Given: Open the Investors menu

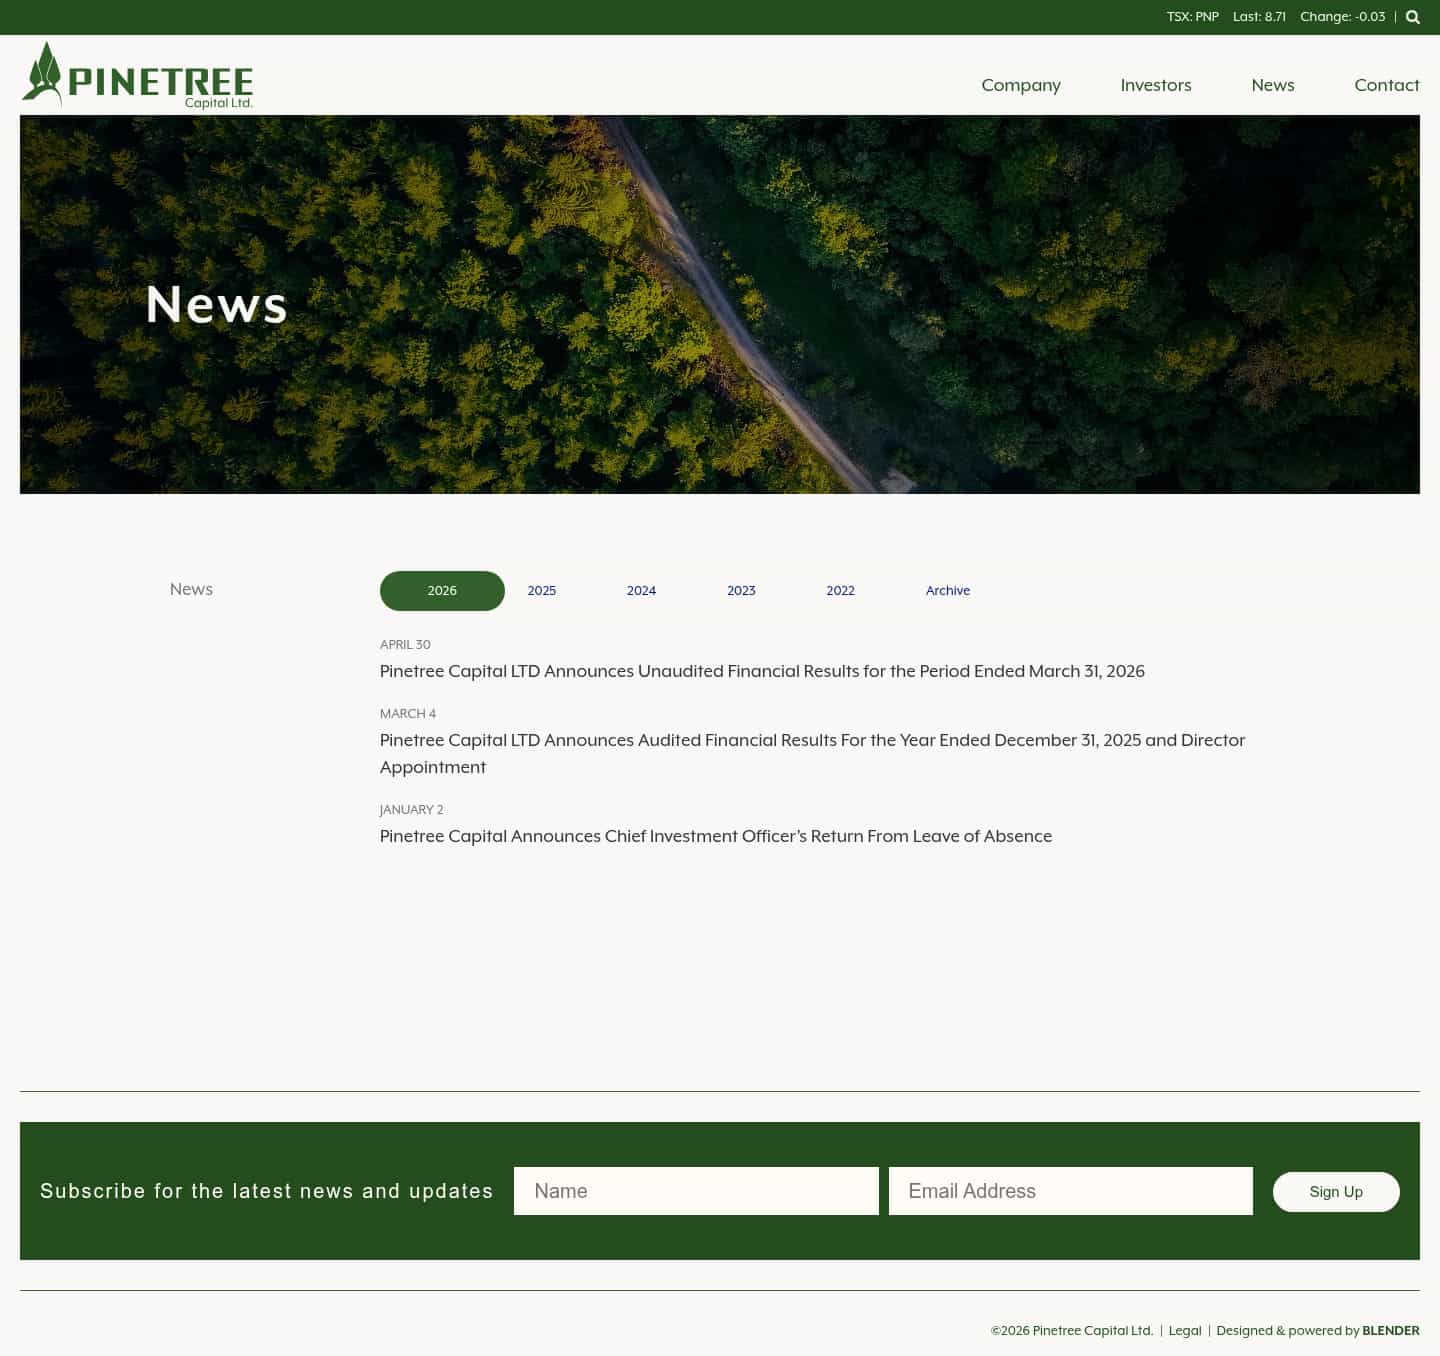Looking at the screenshot, I should point(1156,85).
